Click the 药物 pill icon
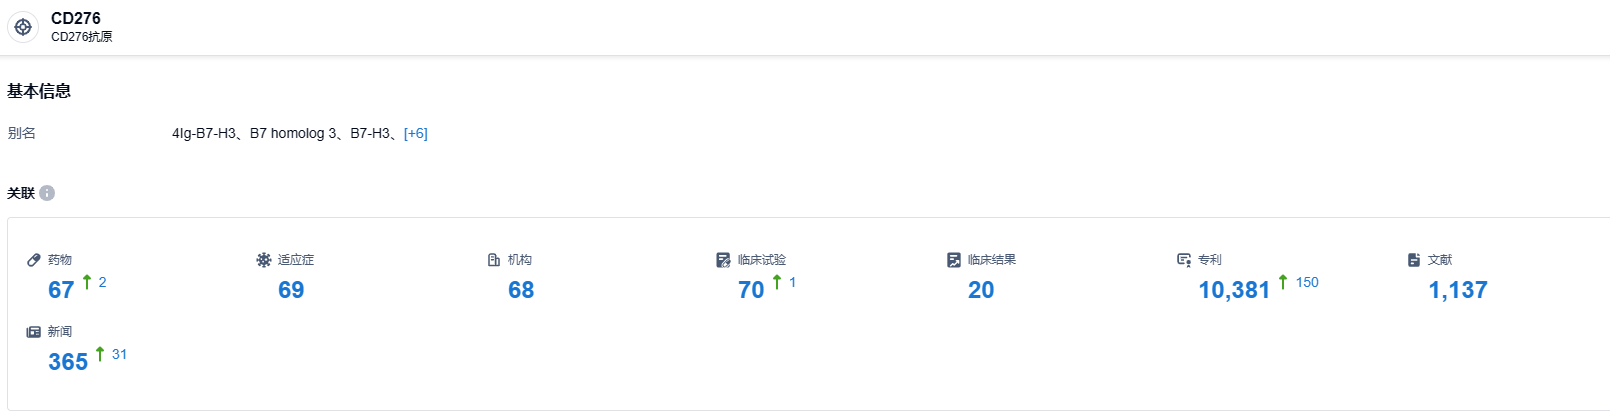 34,260
